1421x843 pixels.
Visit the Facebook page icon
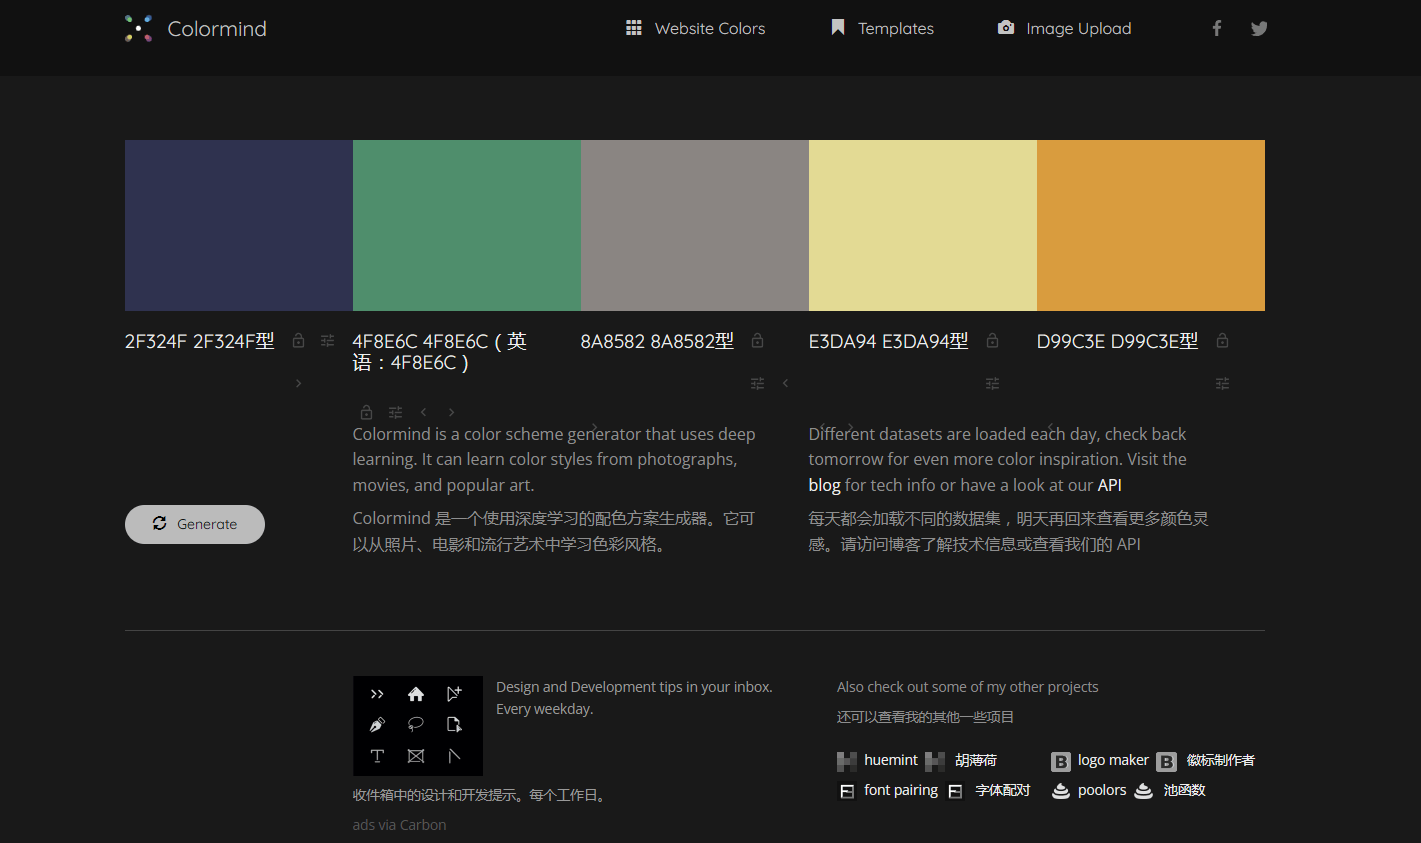pos(1217,28)
